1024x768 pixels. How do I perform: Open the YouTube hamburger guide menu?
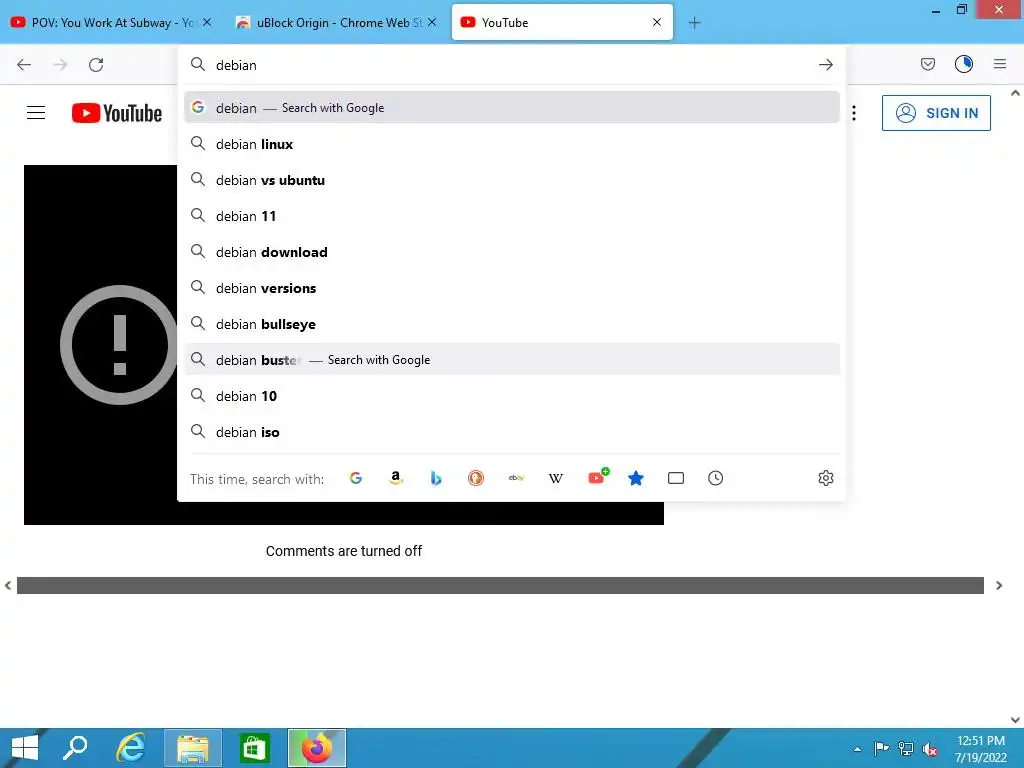(x=36, y=113)
